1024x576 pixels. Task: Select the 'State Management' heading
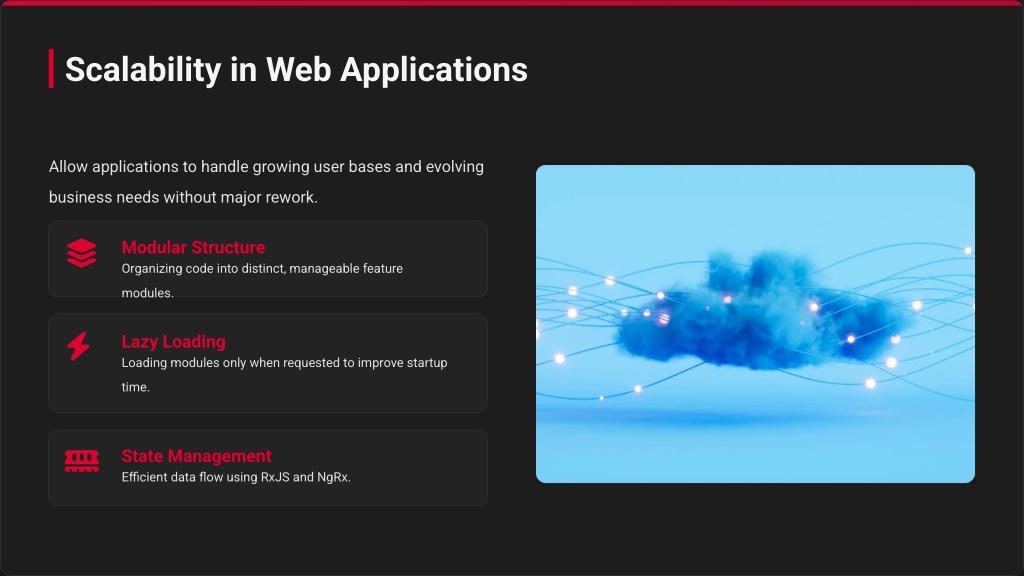coord(196,456)
